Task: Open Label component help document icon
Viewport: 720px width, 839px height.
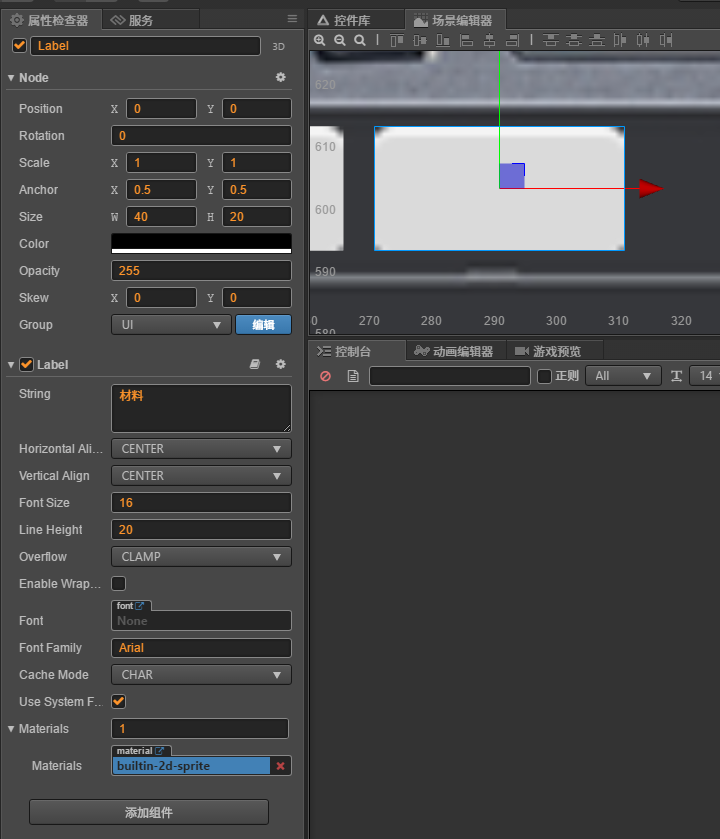Action: point(255,364)
